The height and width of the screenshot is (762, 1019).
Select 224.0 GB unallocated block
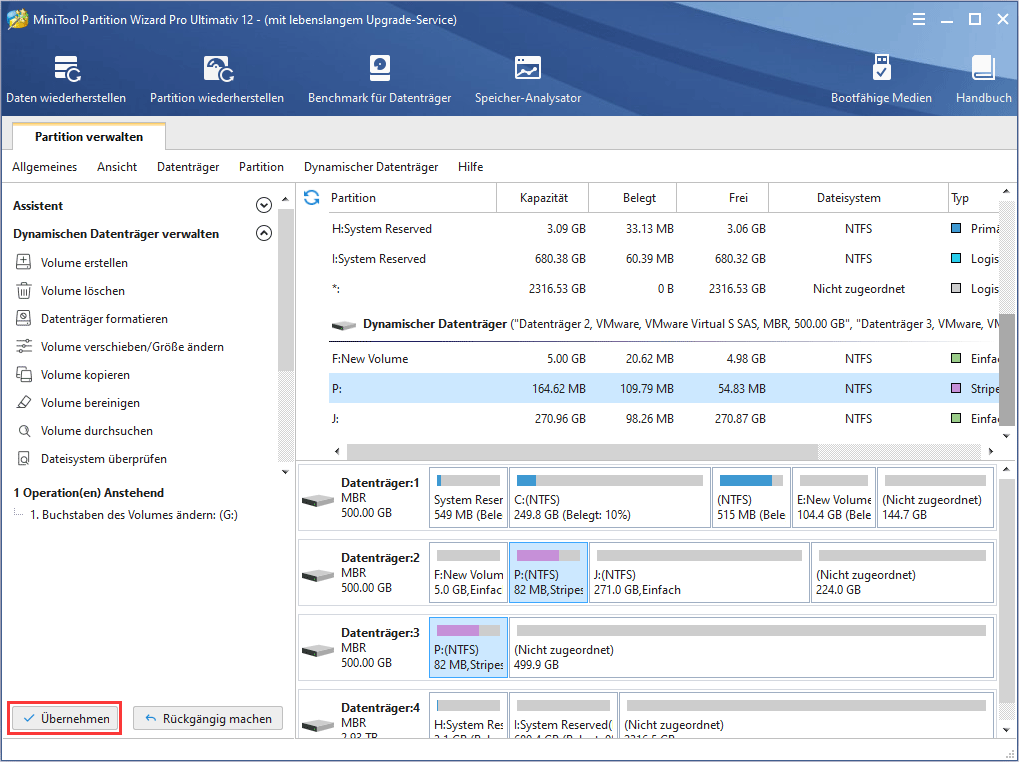click(x=903, y=572)
